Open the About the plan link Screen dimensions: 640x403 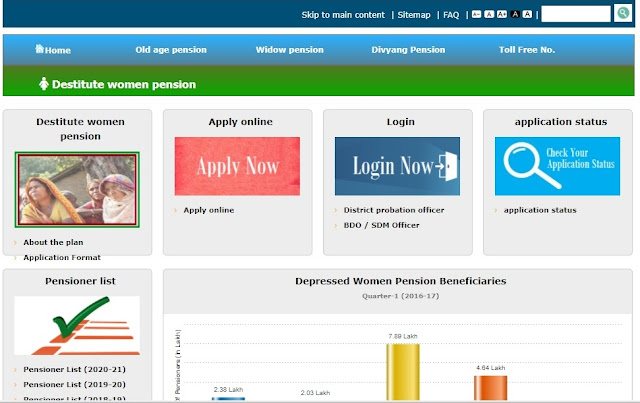pos(53,243)
